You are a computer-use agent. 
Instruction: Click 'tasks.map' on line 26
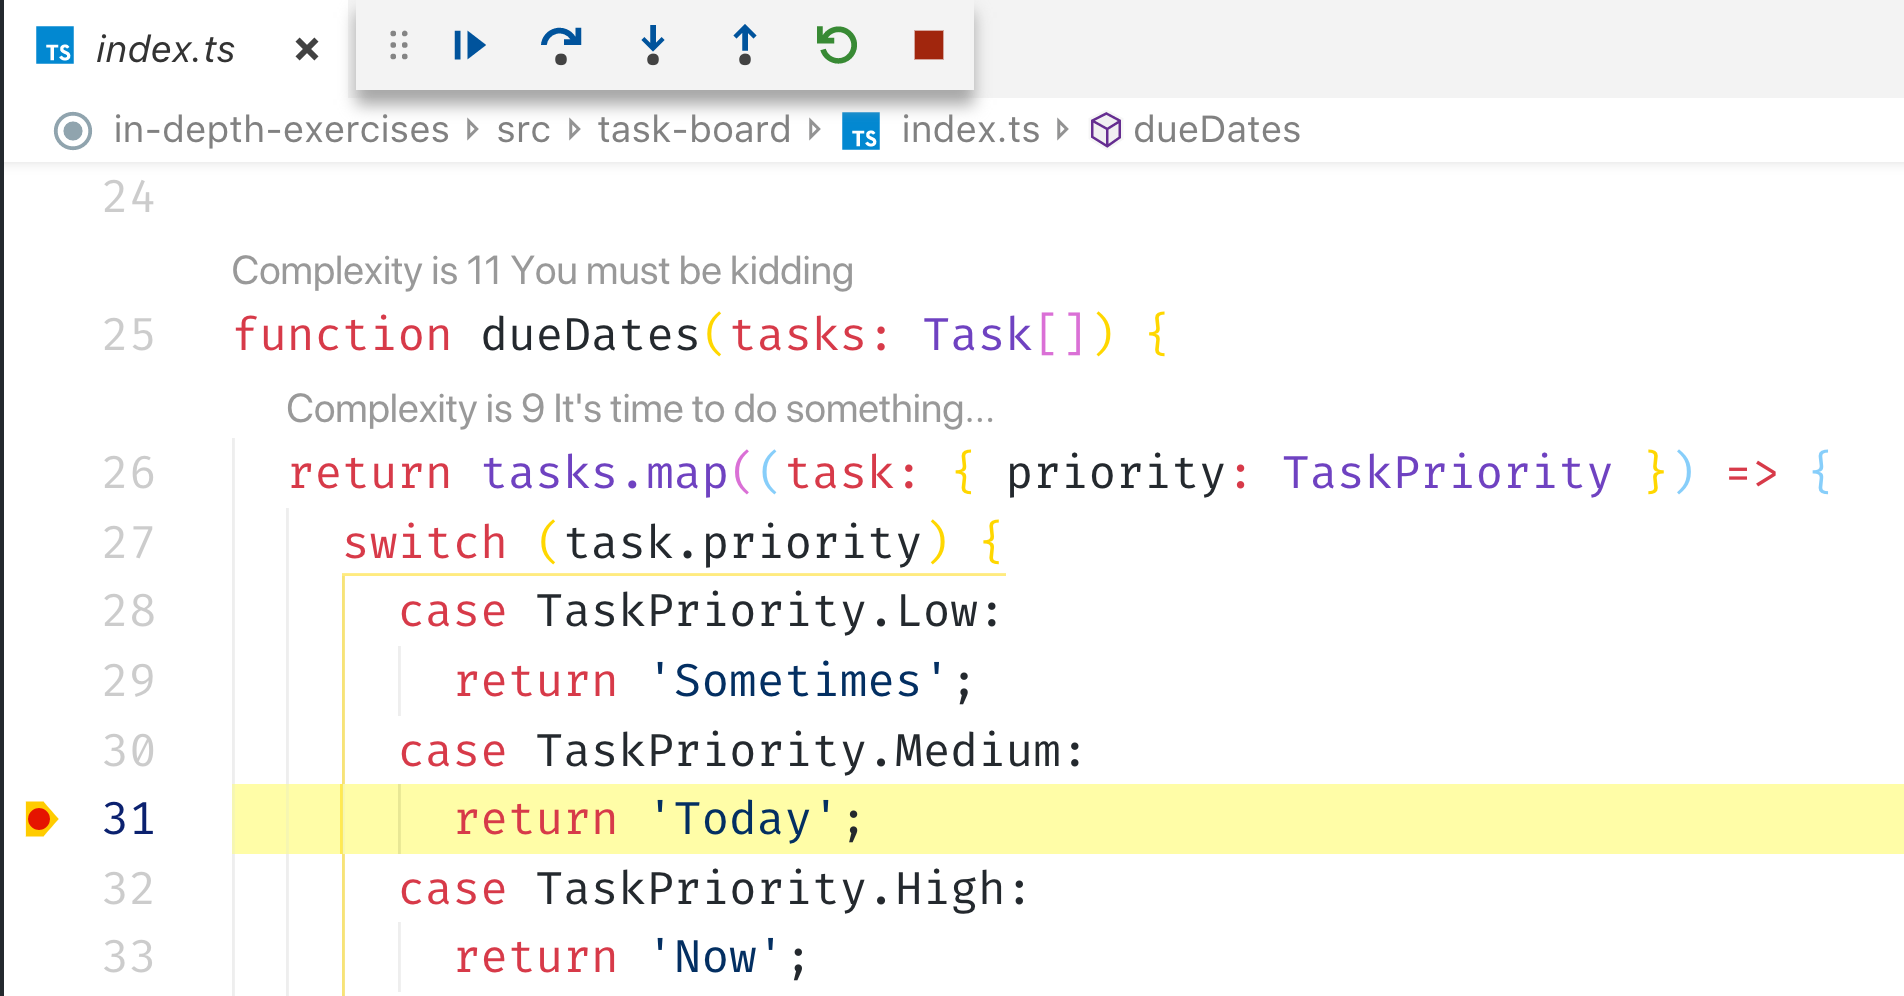coord(605,473)
